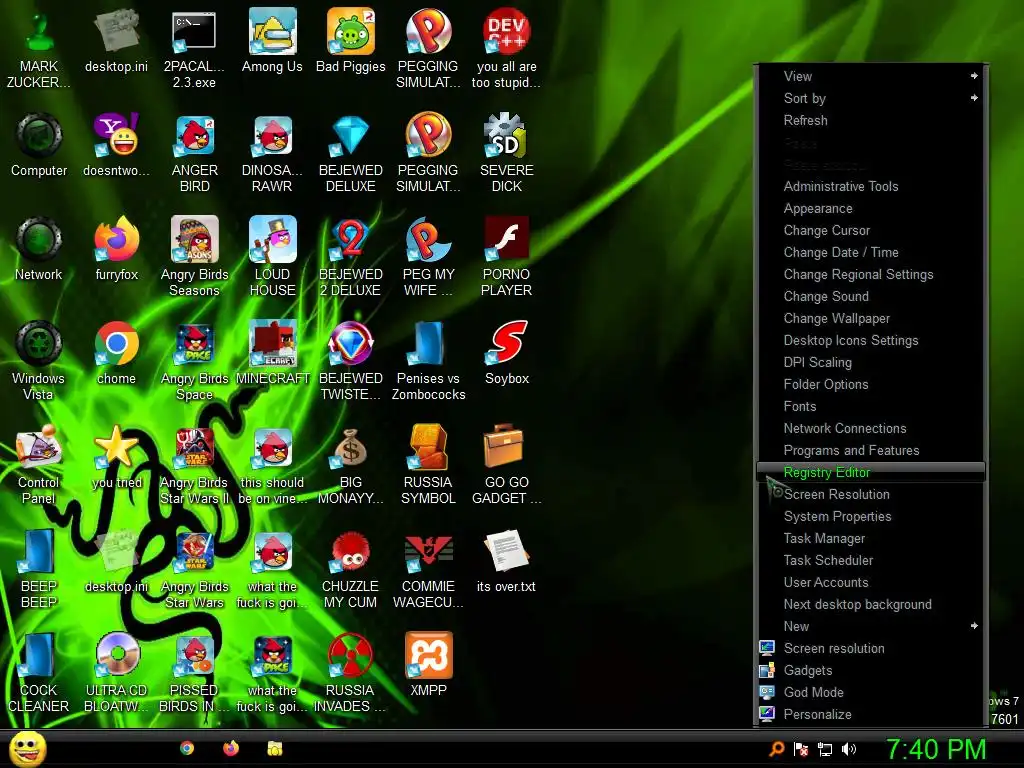This screenshot has width=1024, height=768.
Task: Click the MARK ZUCKER desktop icon
Action: pyautogui.click(x=39, y=49)
